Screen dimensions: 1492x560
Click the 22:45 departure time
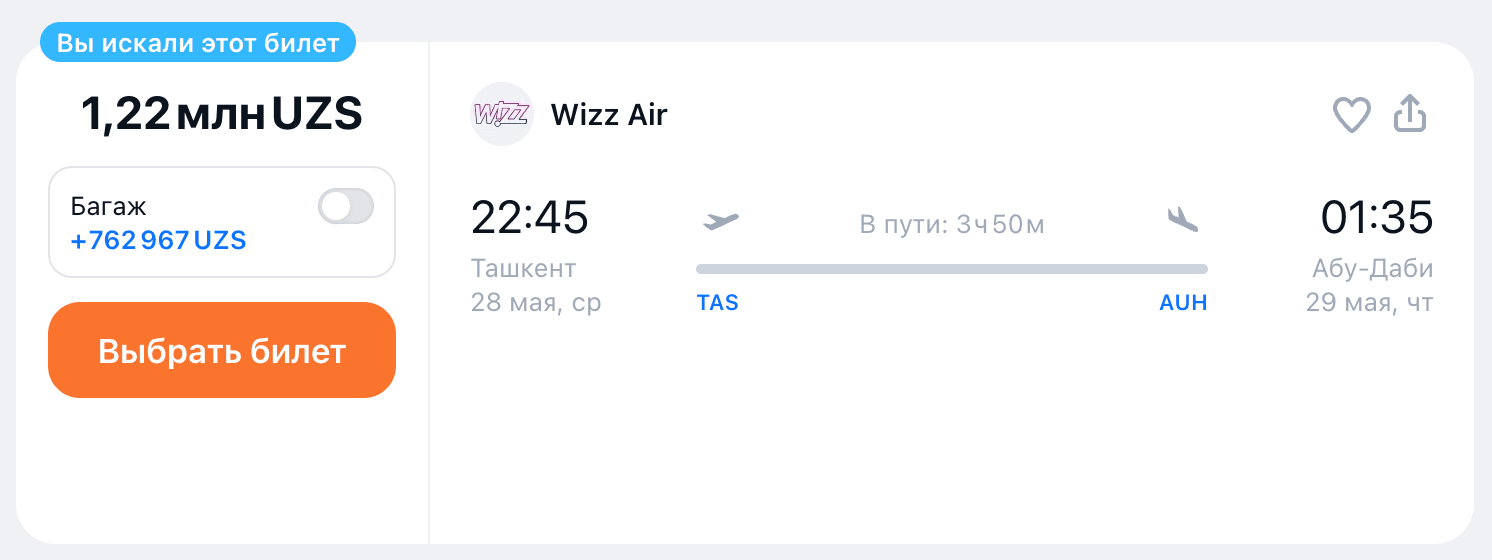(x=529, y=218)
